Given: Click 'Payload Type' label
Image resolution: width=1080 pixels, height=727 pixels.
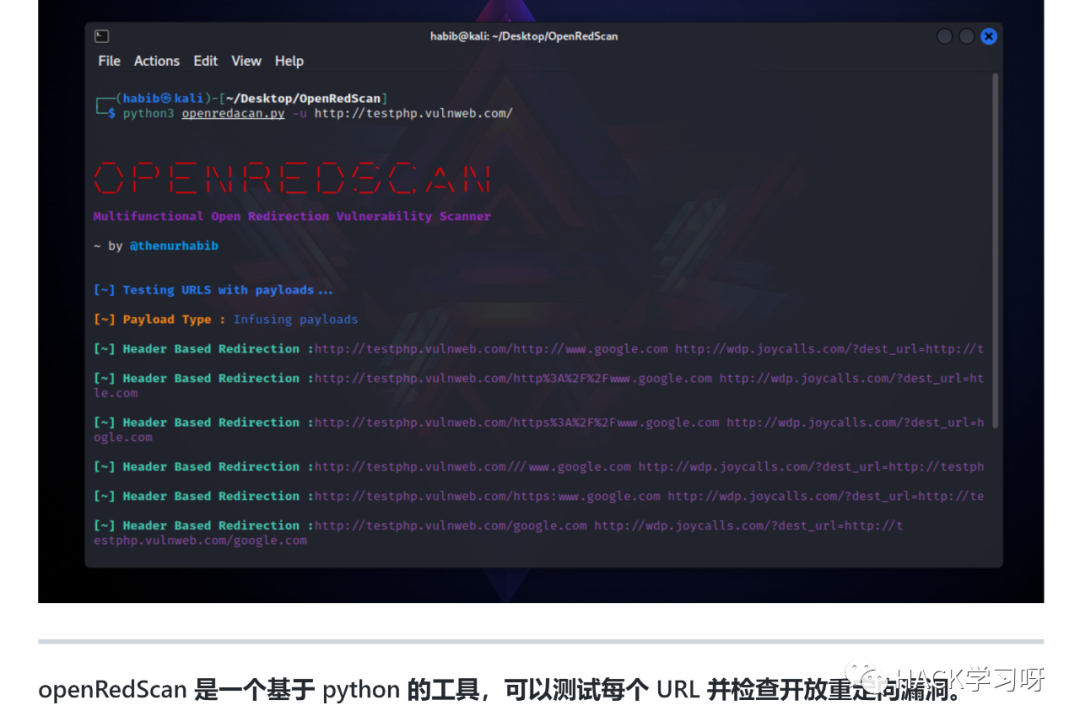Looking at the screenshot, I should click(x=167, y=320).
